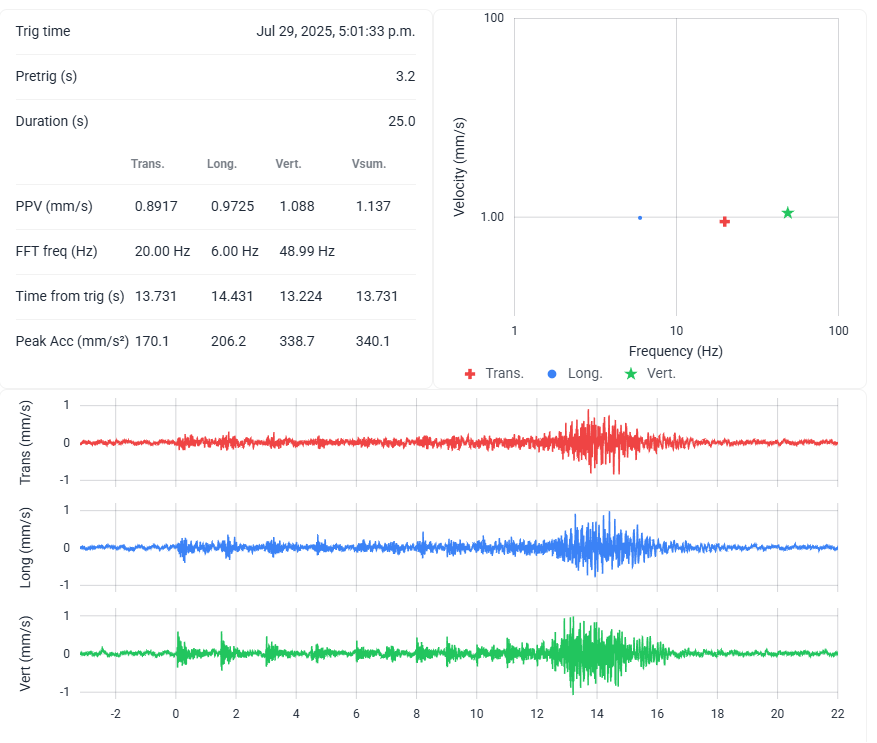Click the blue circle Long. legend icon
The height and width of the screenshot is (743, 877).
(x=552, y=373)
